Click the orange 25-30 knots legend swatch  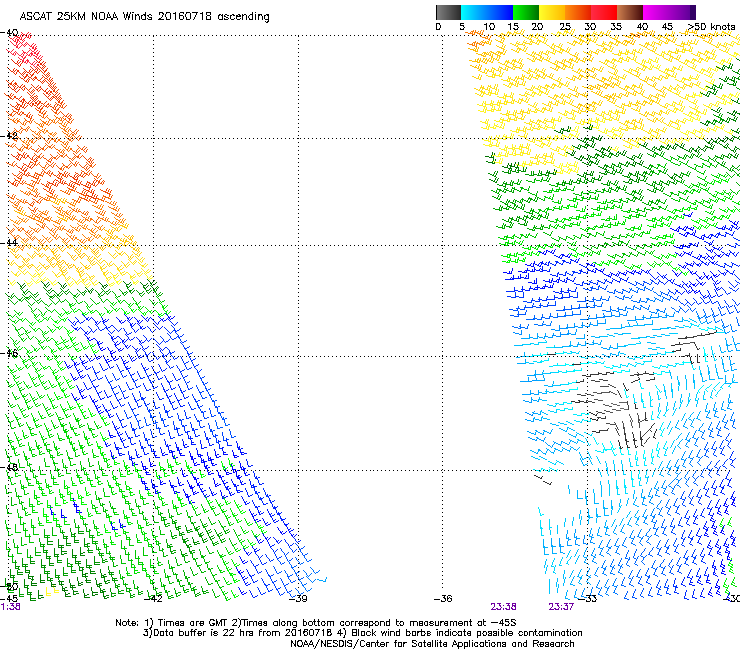point(578,12)
